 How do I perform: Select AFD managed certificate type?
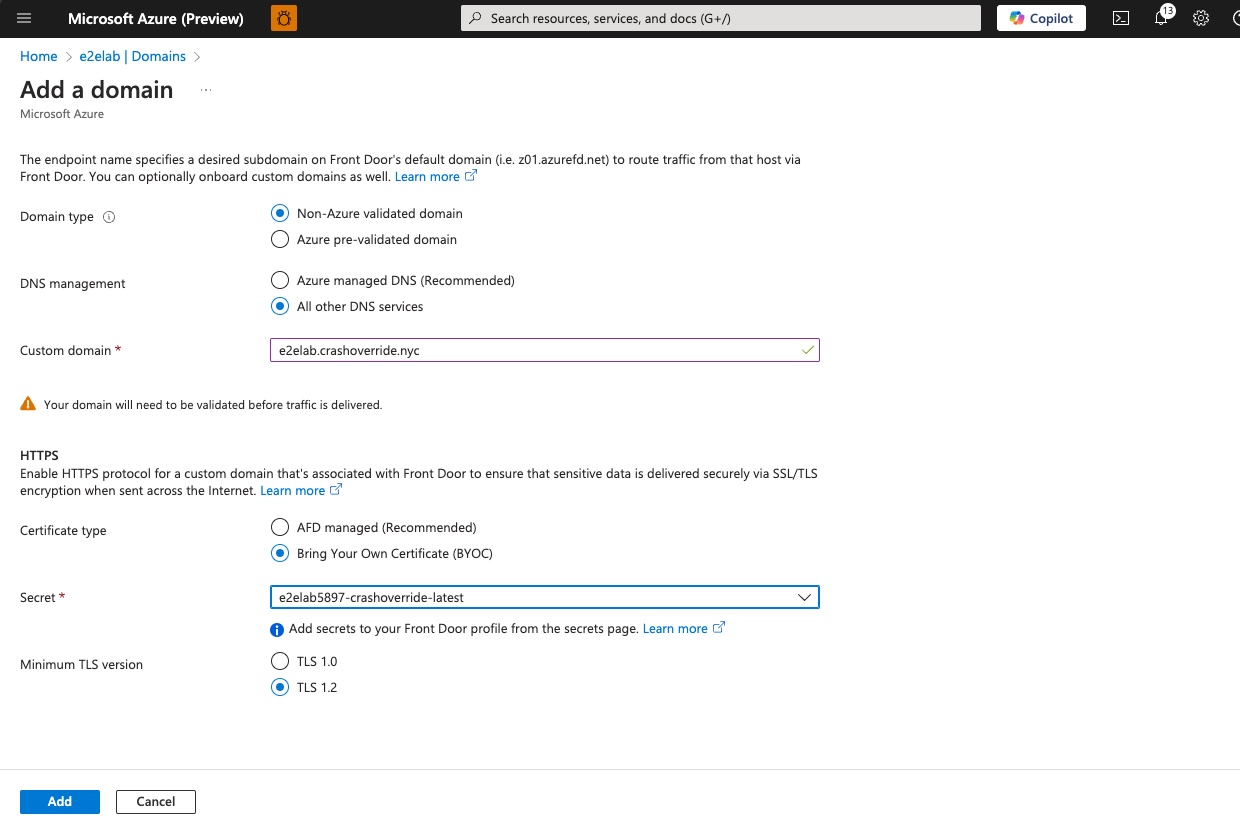(280, 527)
